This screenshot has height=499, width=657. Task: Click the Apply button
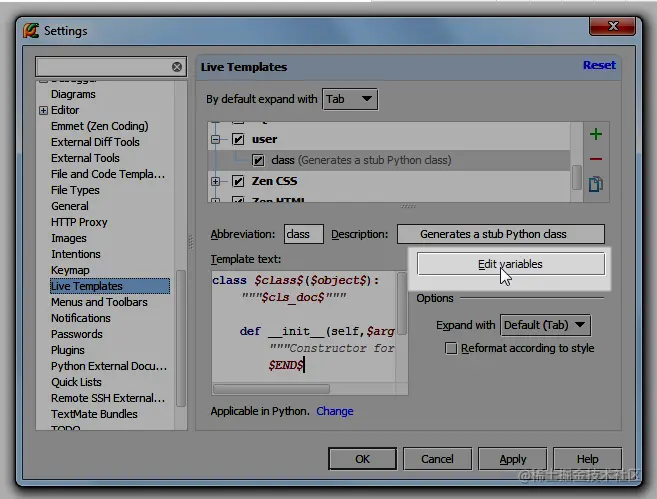click(512, 459)
